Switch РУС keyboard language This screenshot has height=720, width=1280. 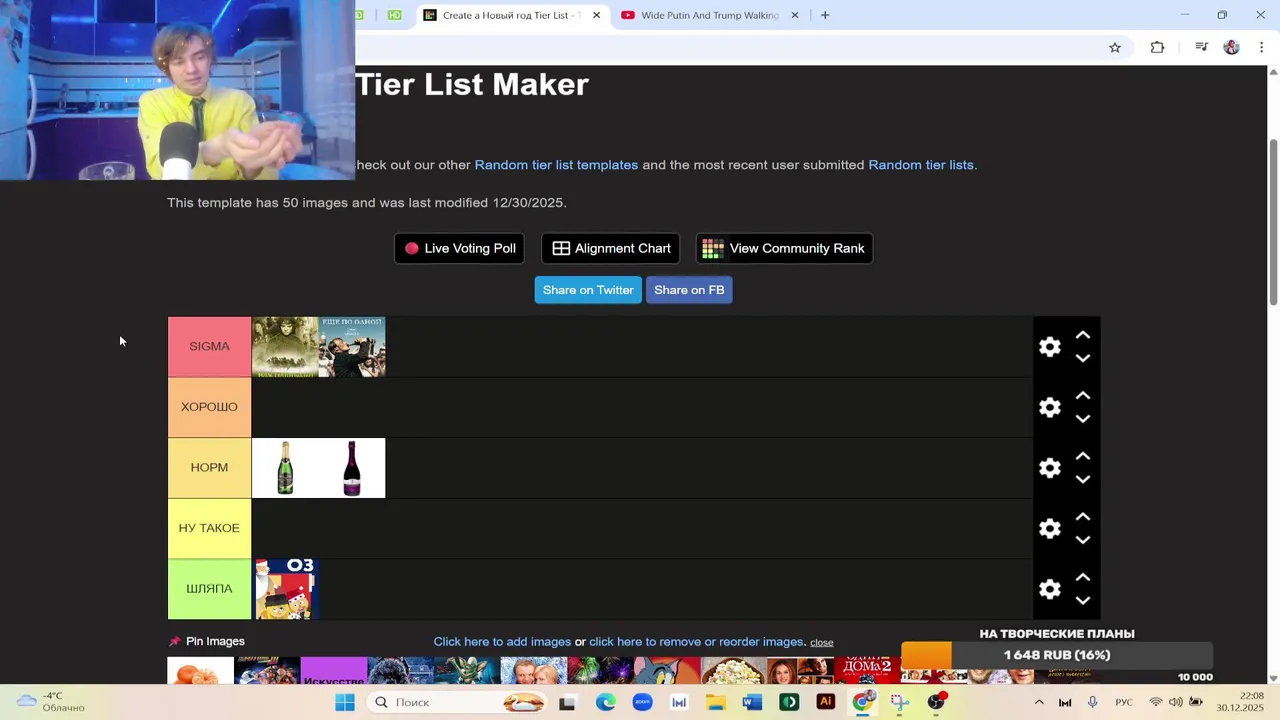pyautogui.click(x=1124, y=702)
